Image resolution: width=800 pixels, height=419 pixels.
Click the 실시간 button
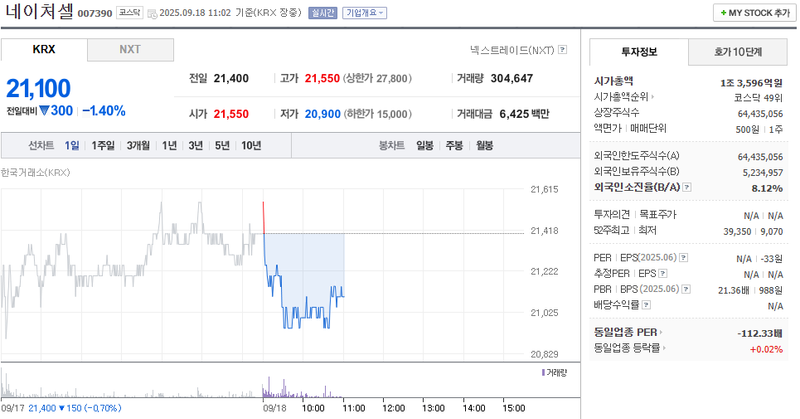point(322,13)
